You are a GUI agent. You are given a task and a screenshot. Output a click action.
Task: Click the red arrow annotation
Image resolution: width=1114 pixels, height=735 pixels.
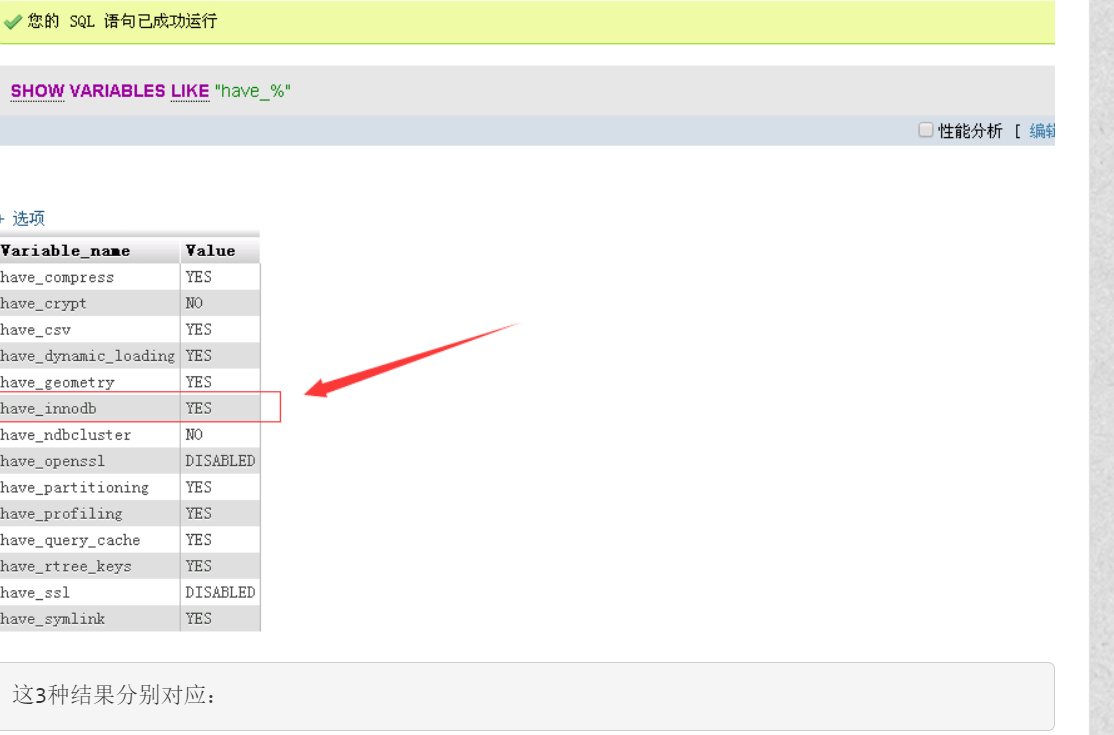[x=410, y=360]
